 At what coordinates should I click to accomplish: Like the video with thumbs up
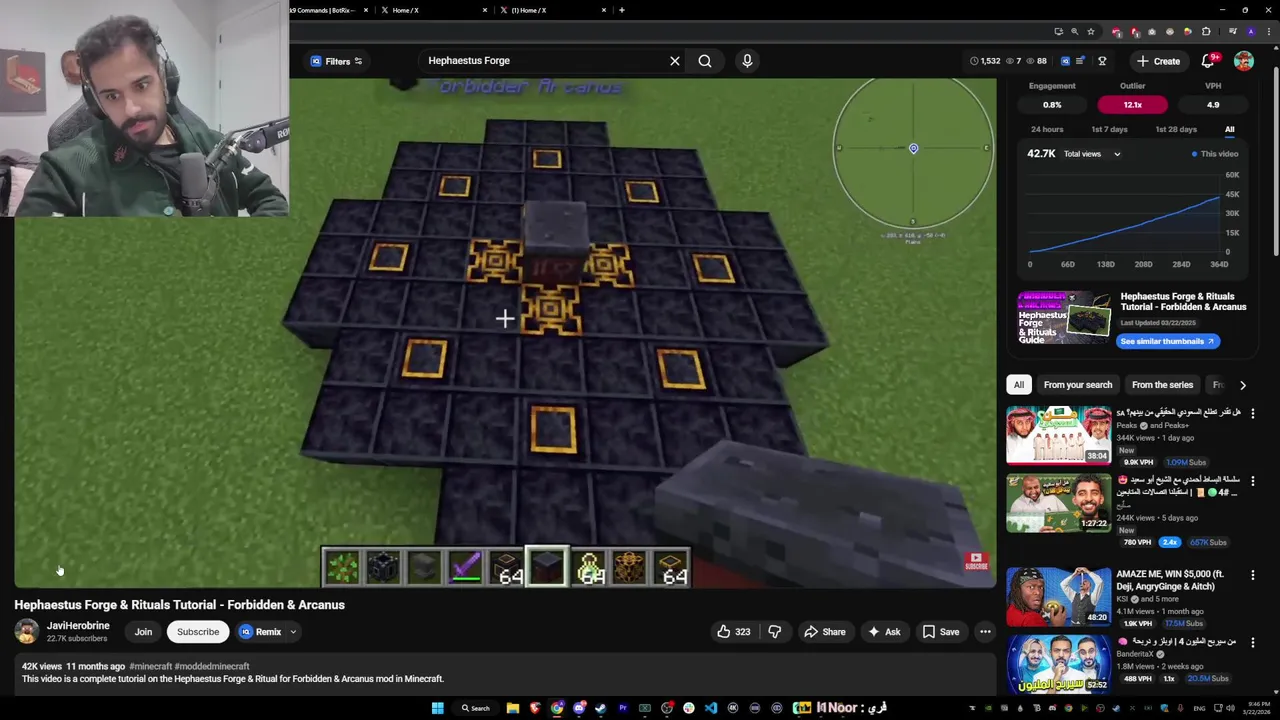tap(733, 632)
